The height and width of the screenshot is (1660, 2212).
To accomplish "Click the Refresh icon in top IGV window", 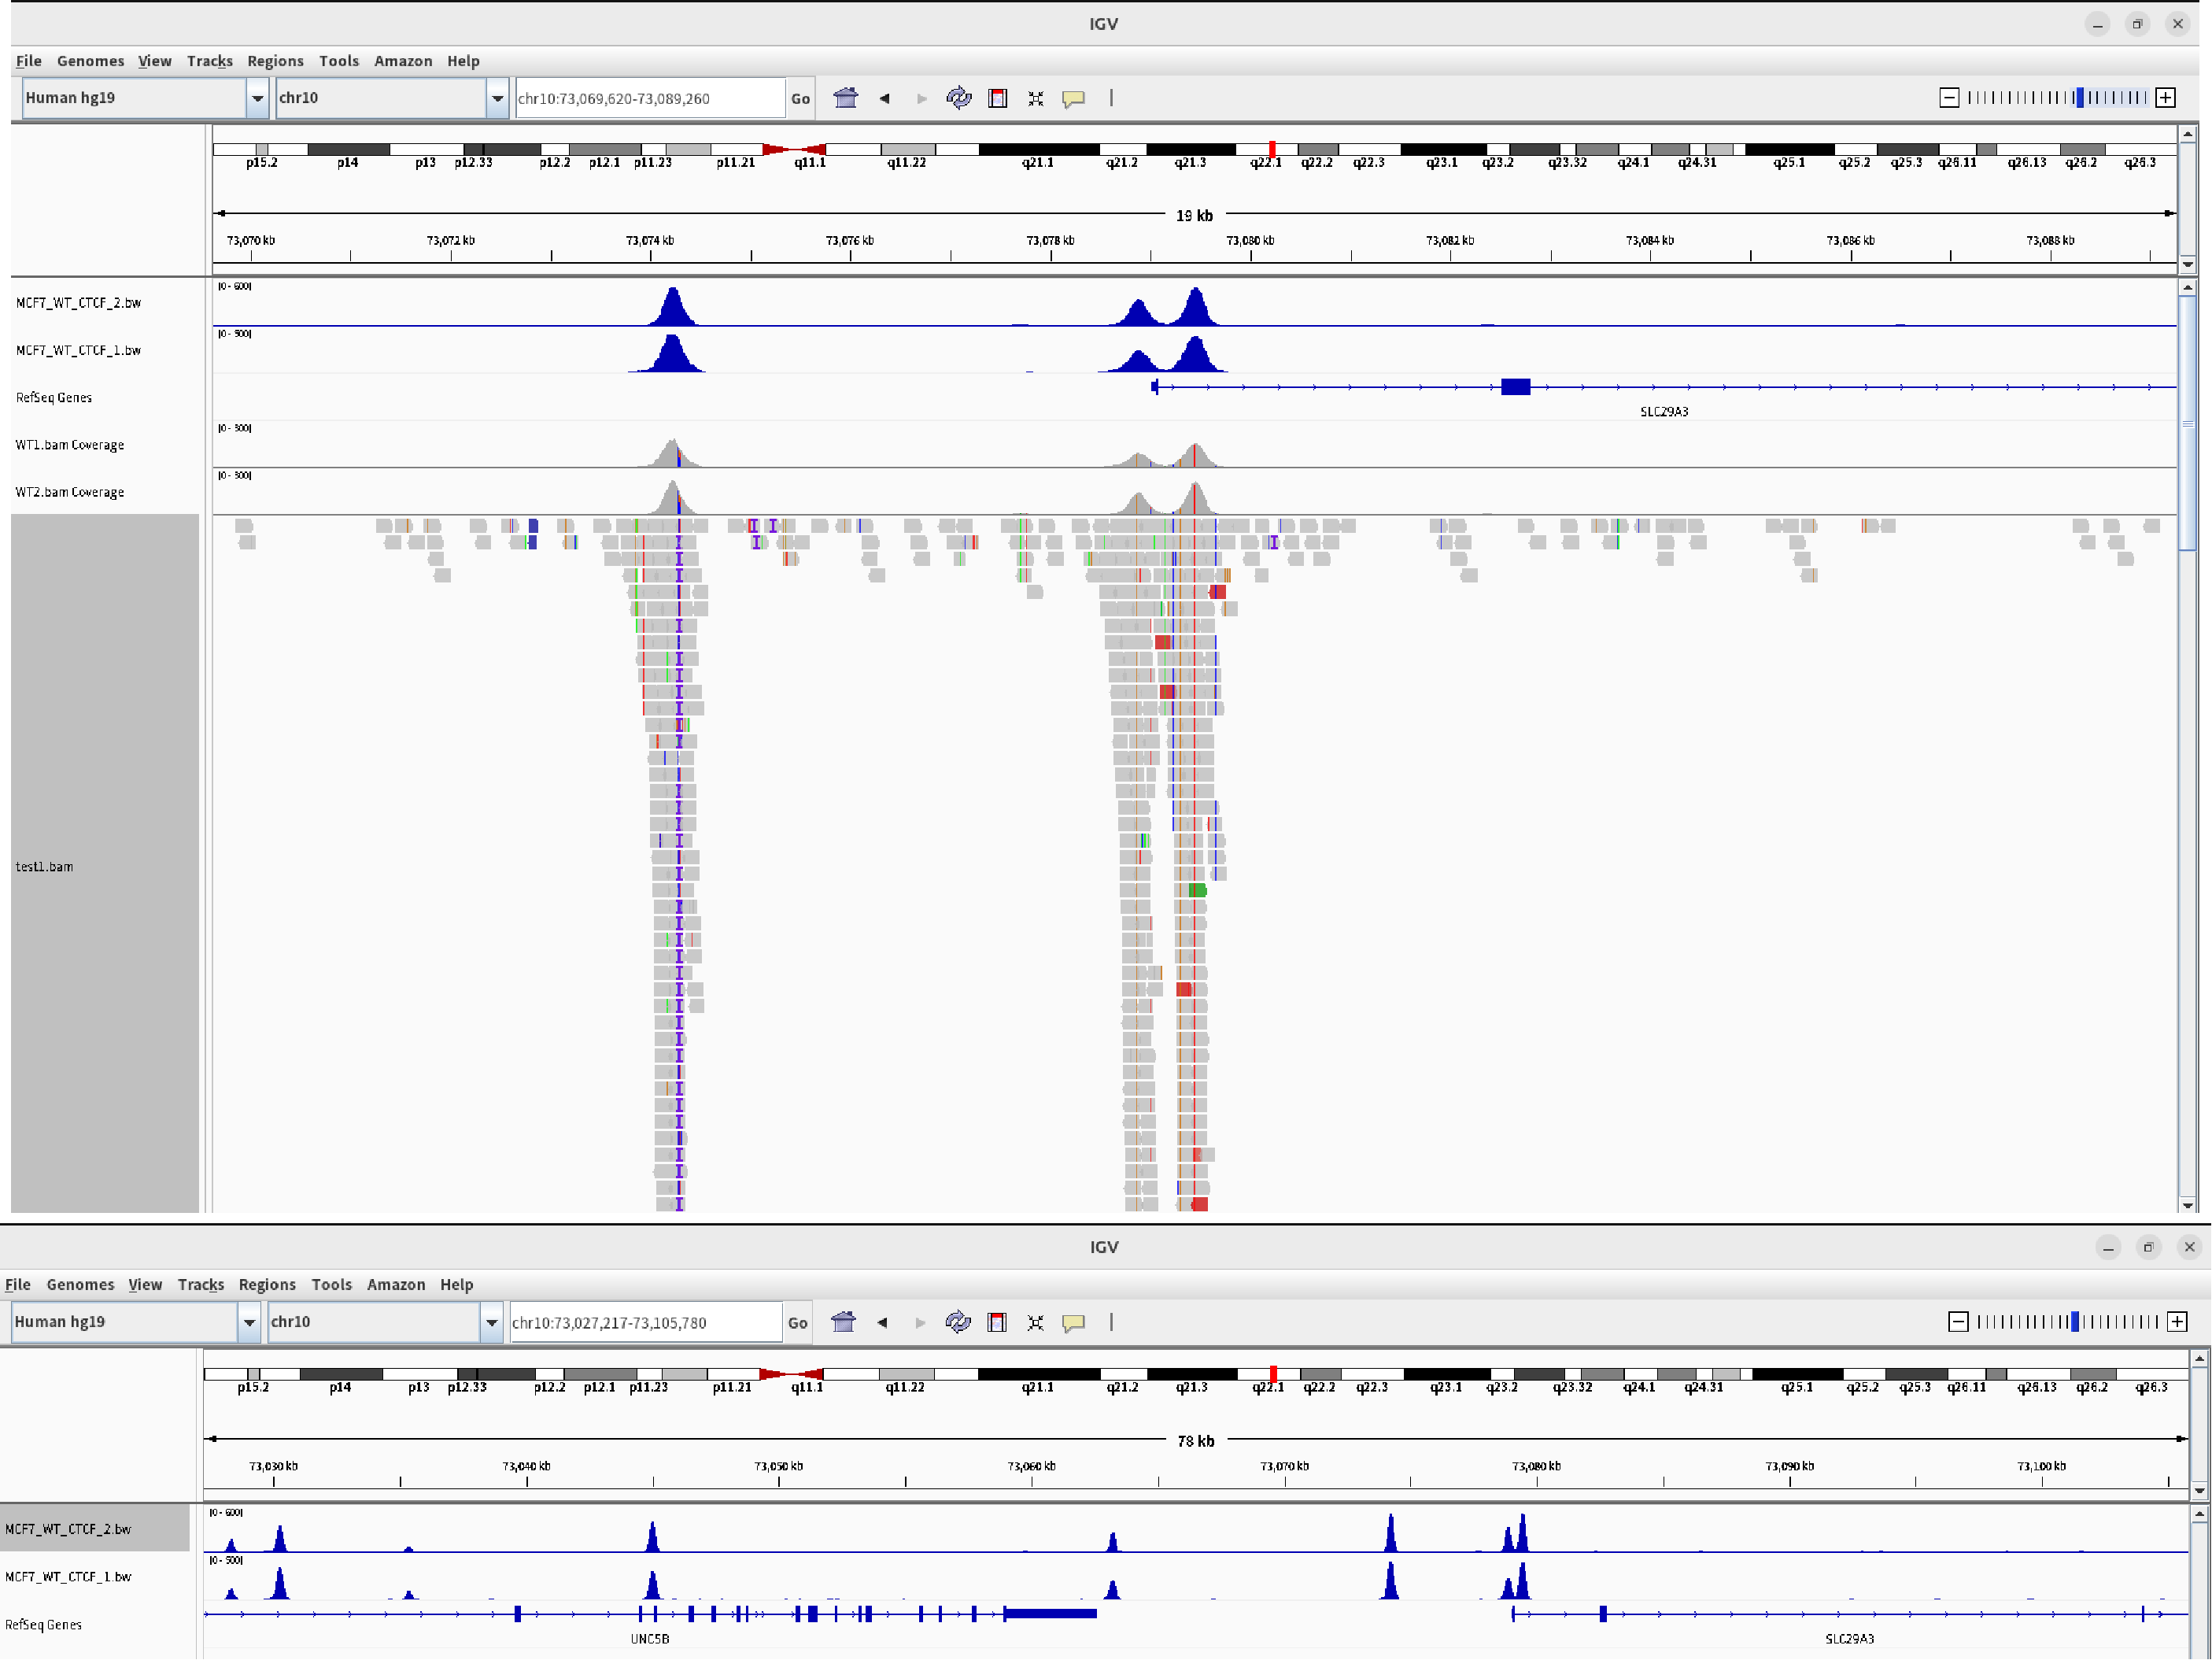I will pyautogui.click(x=958, y=98).
